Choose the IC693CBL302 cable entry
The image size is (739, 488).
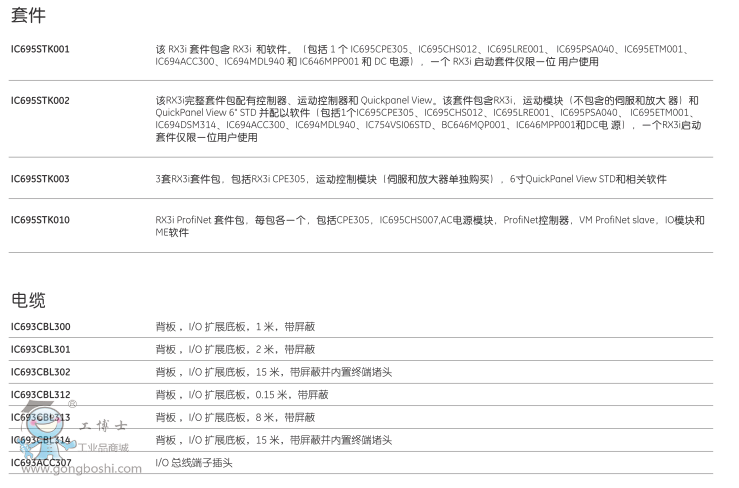tap(41, 372)
